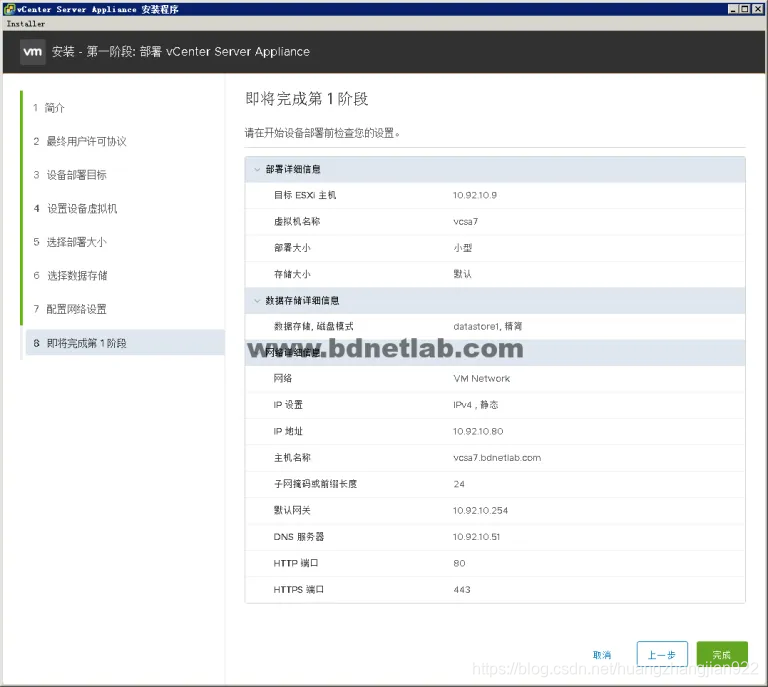Click the HTTPS port value 443
Viewport: 768px width, 687px height.
(x=461, y=590)
